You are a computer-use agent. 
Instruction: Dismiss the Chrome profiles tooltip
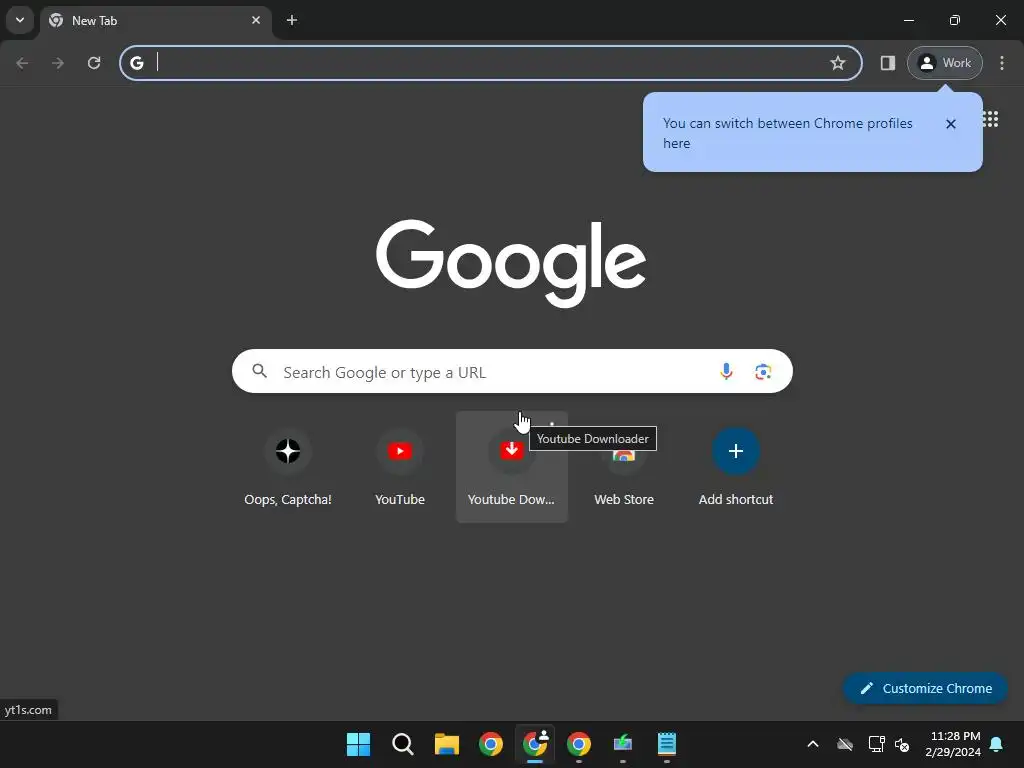click(951, 124)
